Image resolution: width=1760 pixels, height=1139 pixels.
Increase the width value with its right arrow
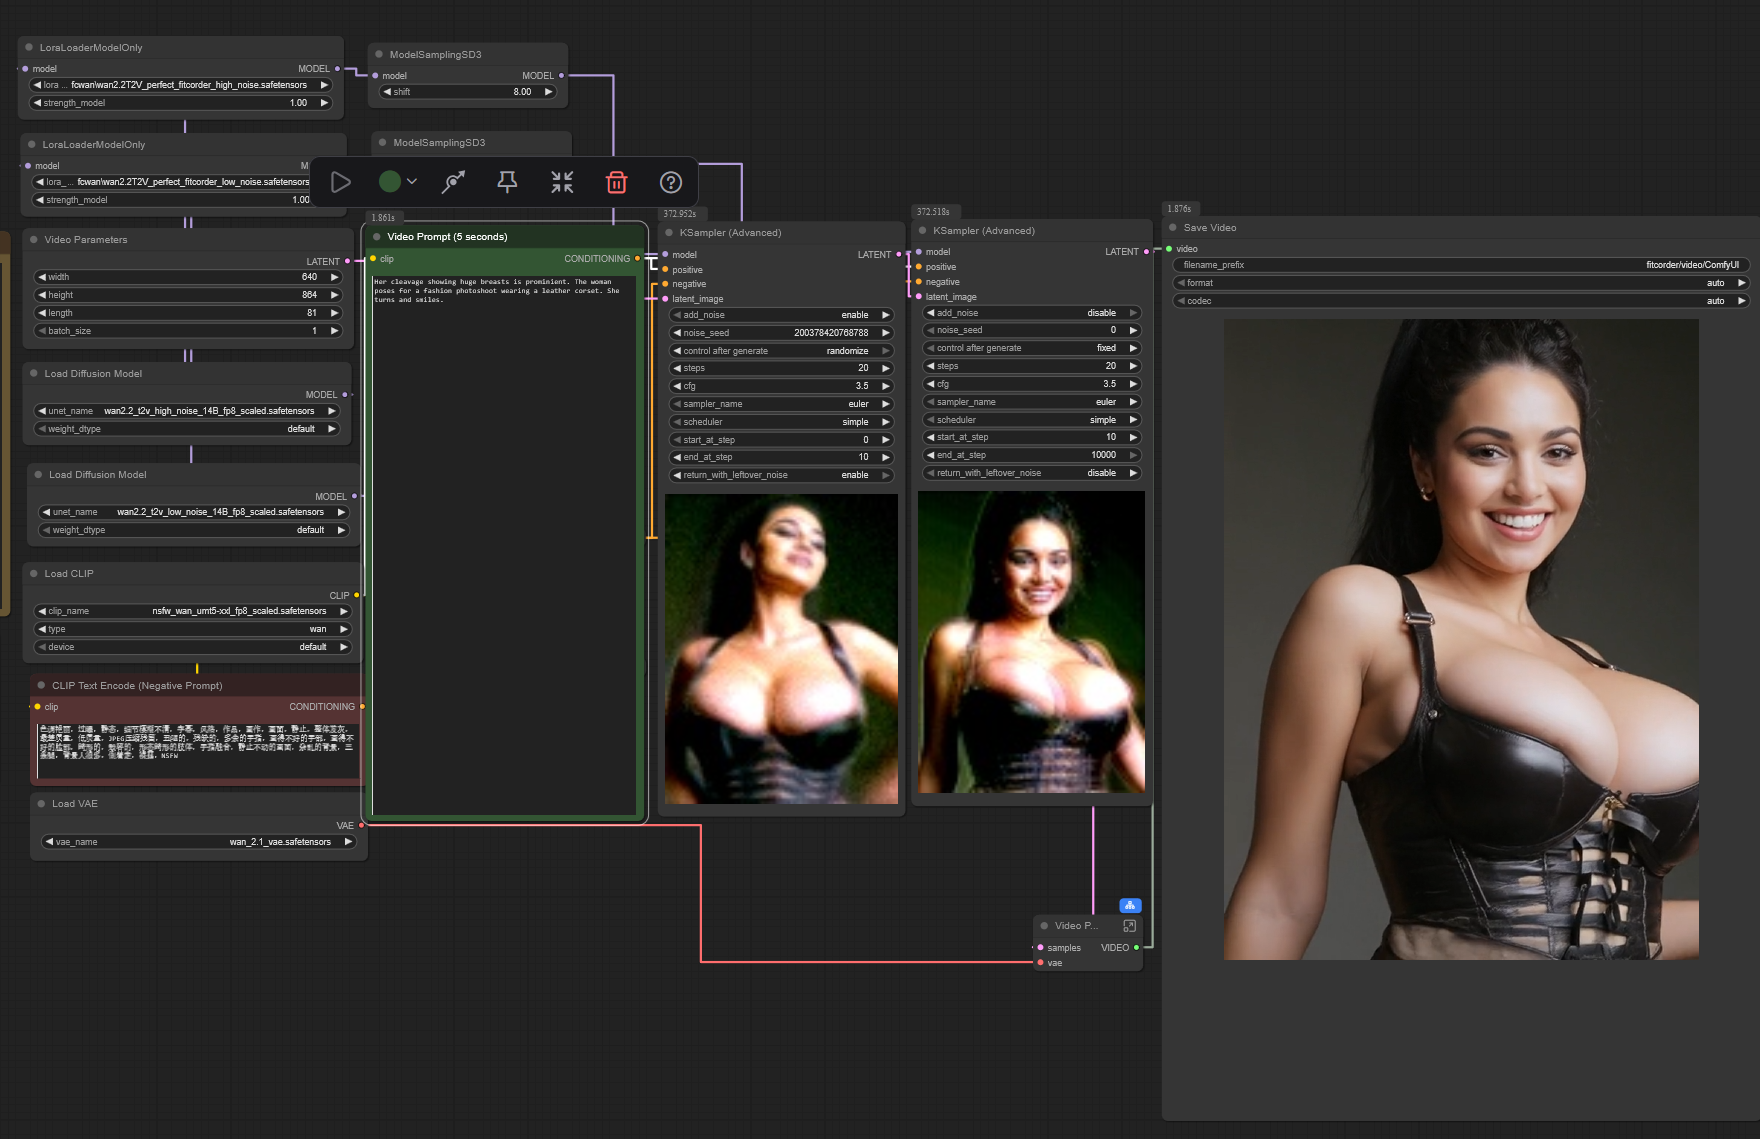pos(334,277)
